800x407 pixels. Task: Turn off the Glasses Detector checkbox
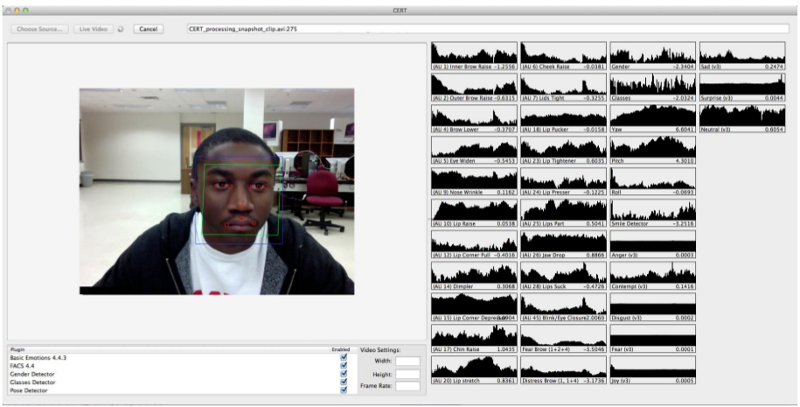point(343,382)
